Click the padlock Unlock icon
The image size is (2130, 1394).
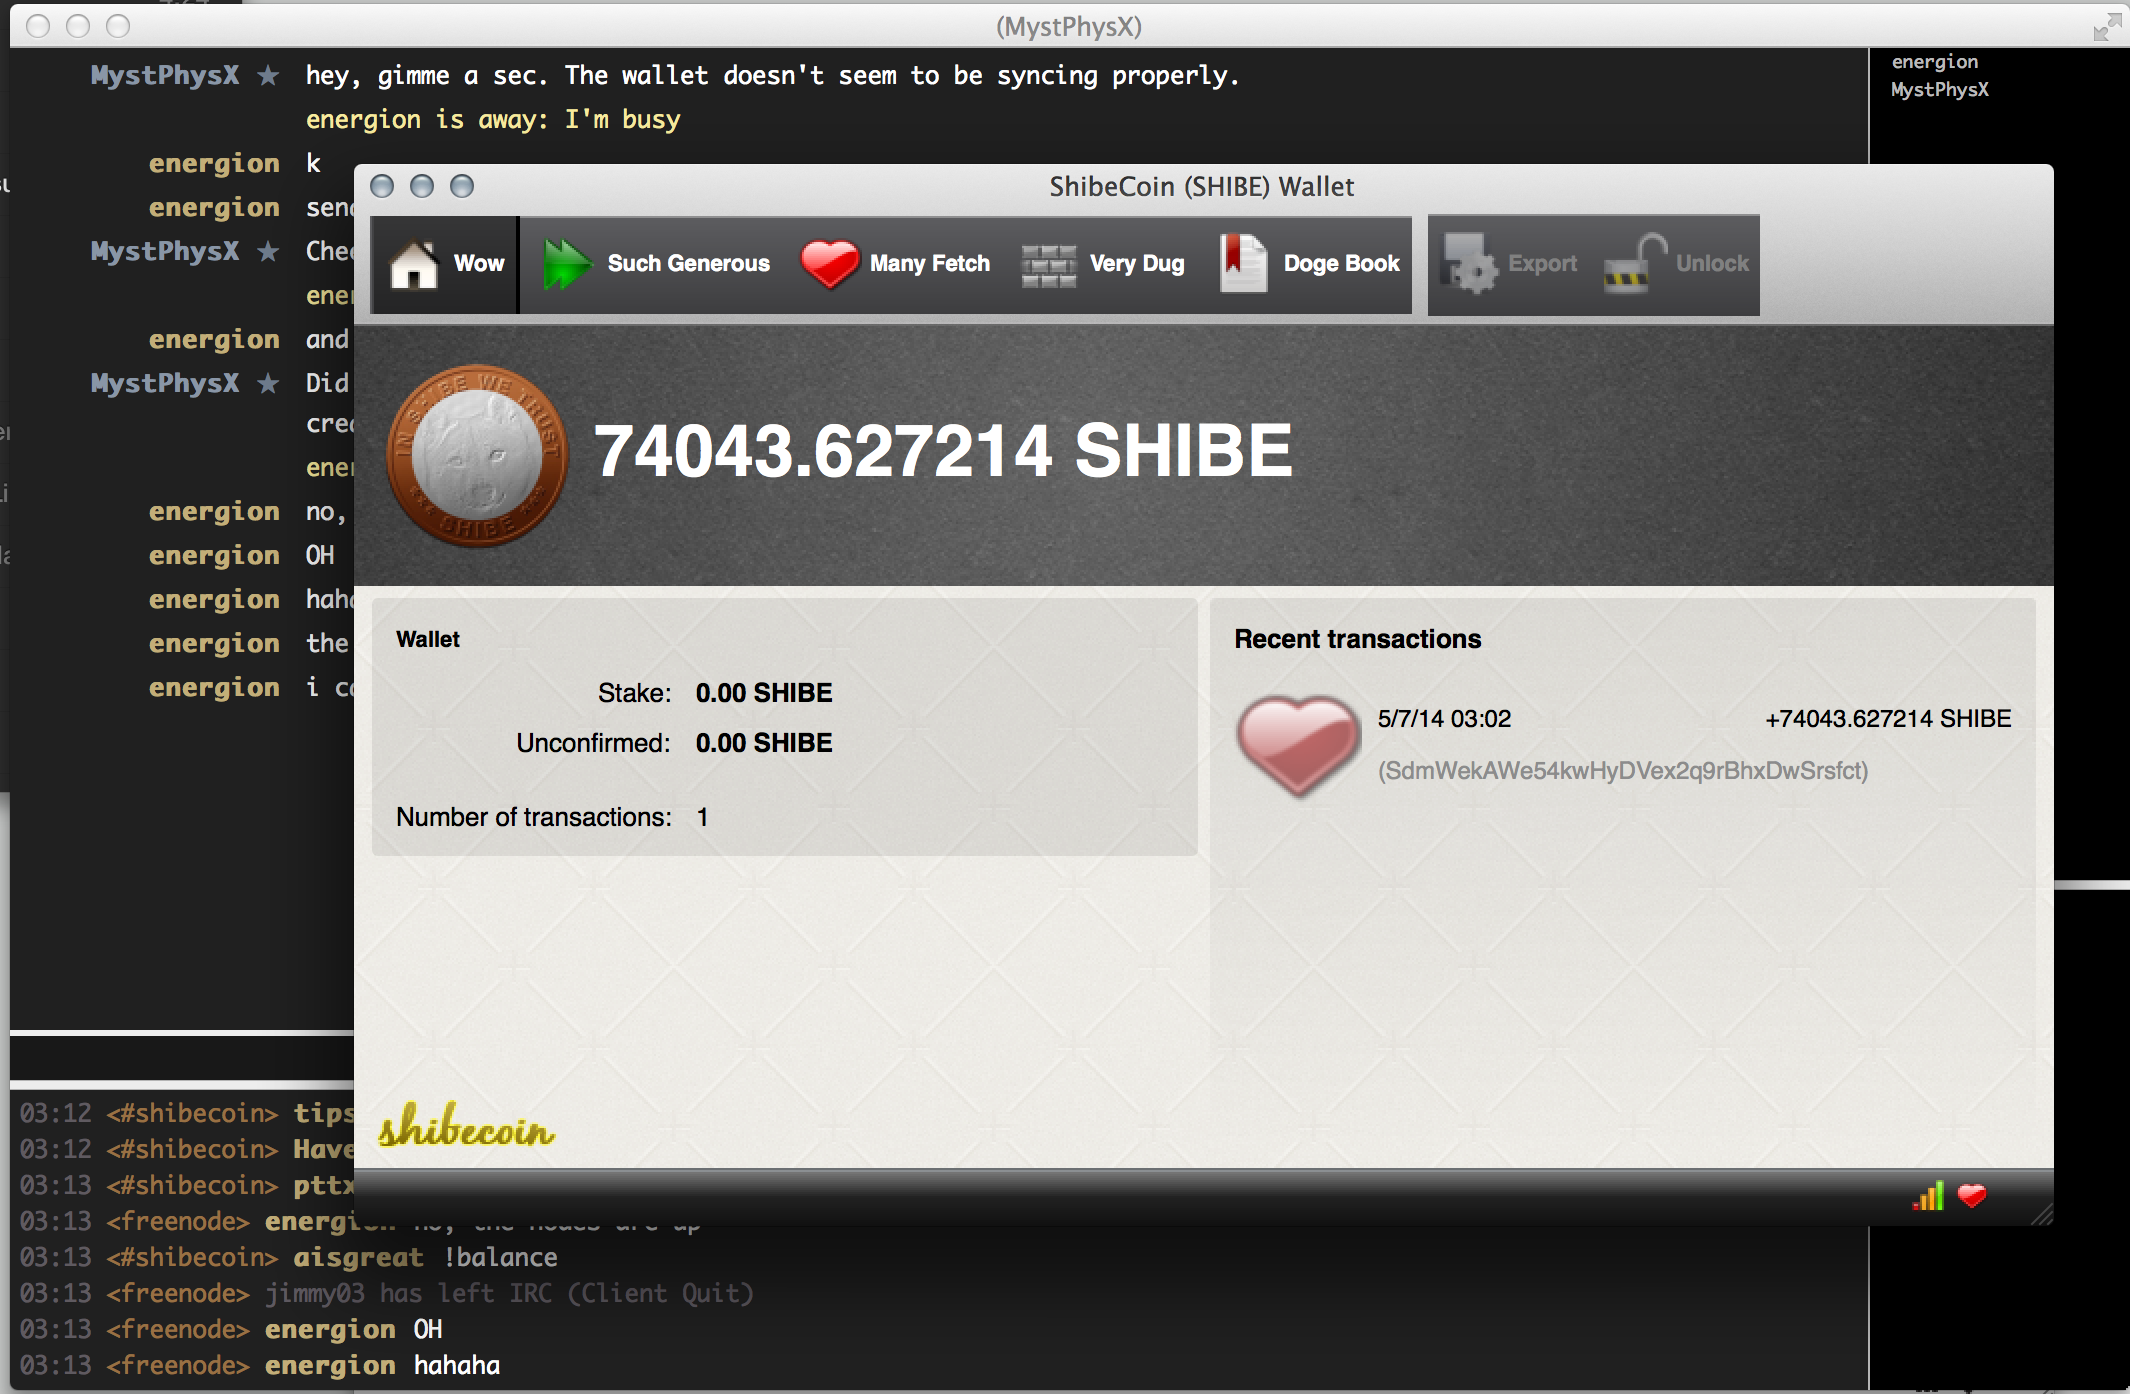[1634, 264]
